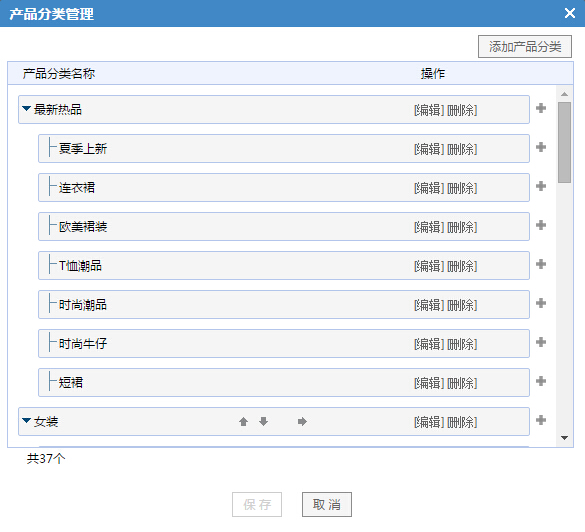This screenshot has width=585, height=532.
Task: Click plus icon beside 时尚牛仔
Action: pyautogui.click(x=541, y=342)
